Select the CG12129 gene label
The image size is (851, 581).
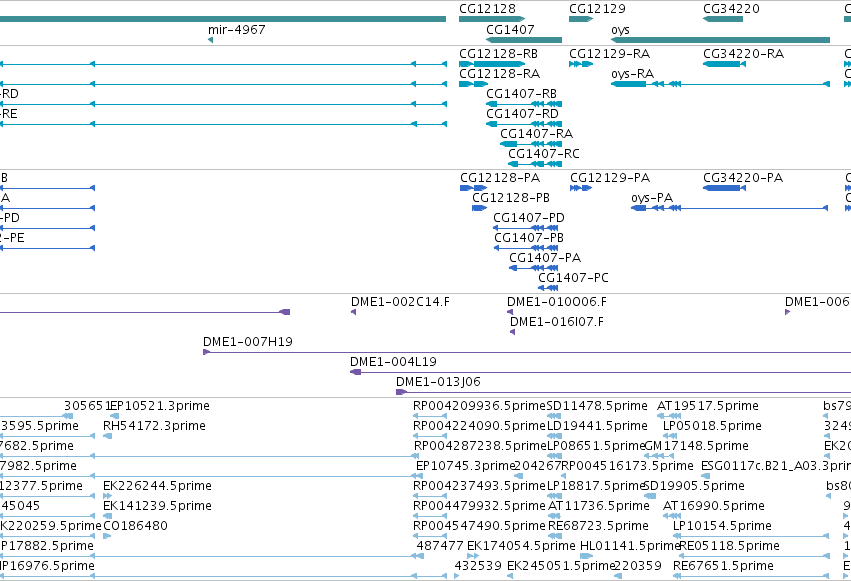pos(597,9)
